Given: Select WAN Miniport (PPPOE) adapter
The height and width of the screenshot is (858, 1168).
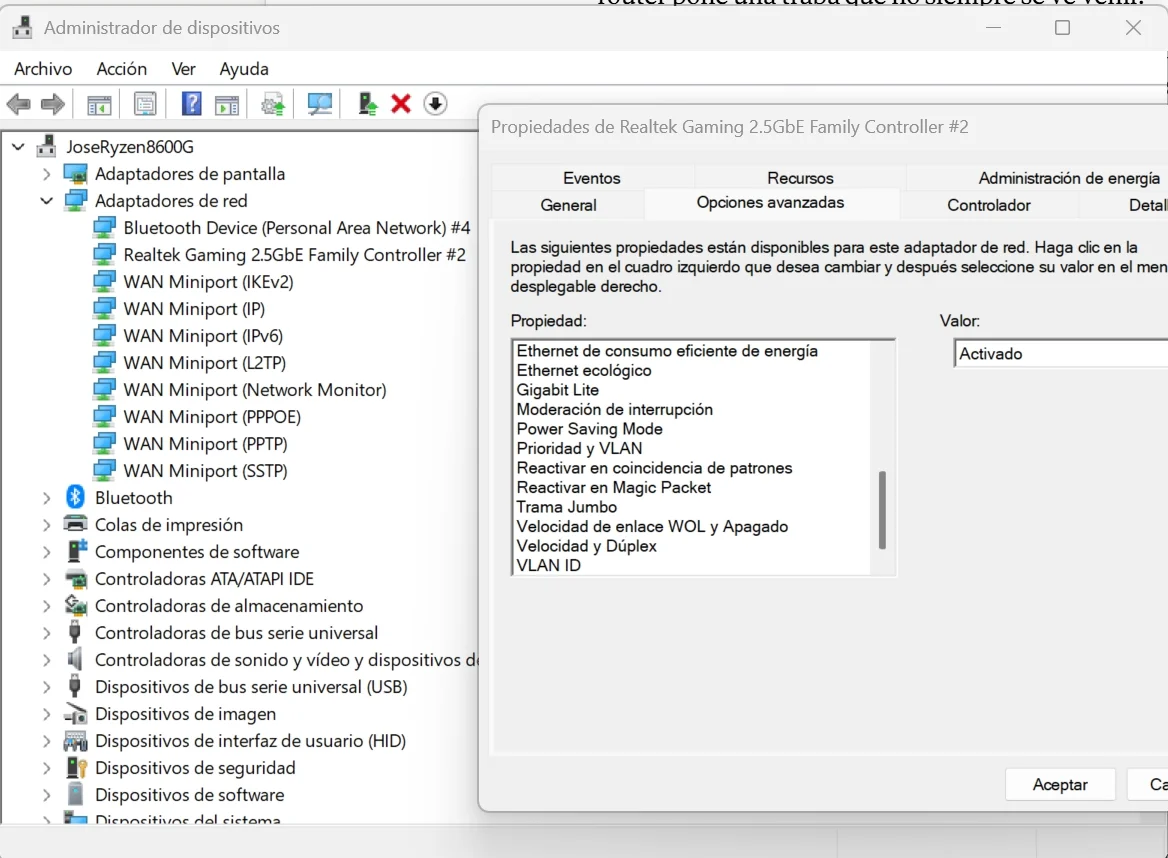Looking at the screenshot, I should click(212, 416).
